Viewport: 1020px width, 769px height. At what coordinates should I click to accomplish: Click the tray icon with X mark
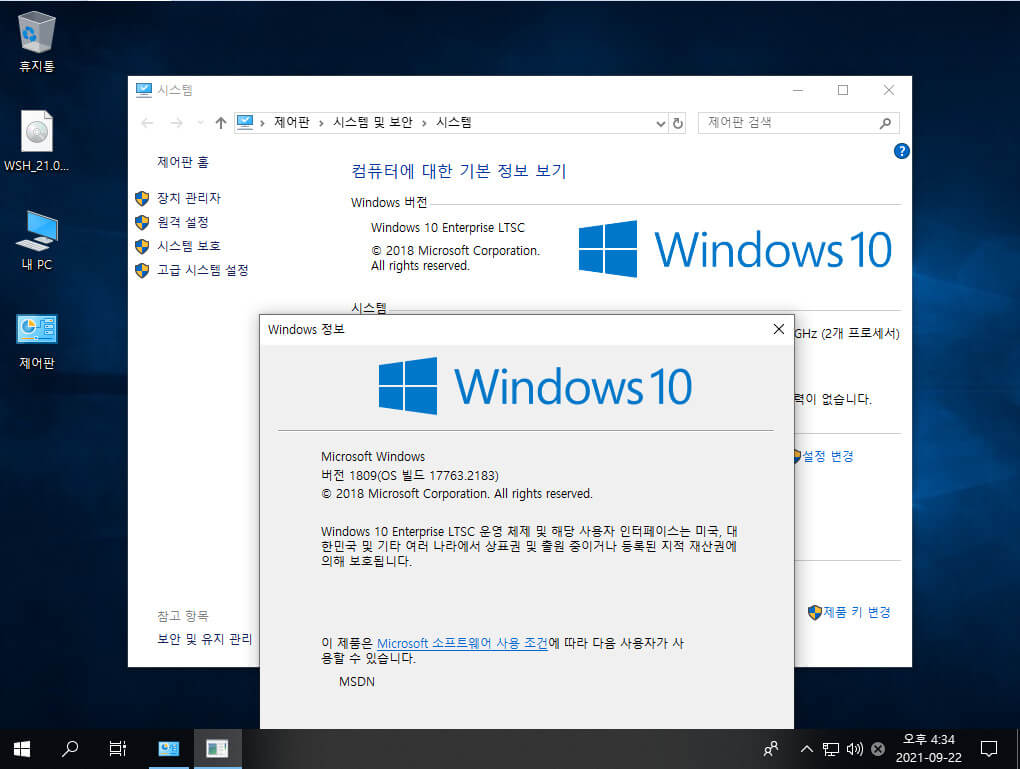pyautogui.click(x=878, y=749)
